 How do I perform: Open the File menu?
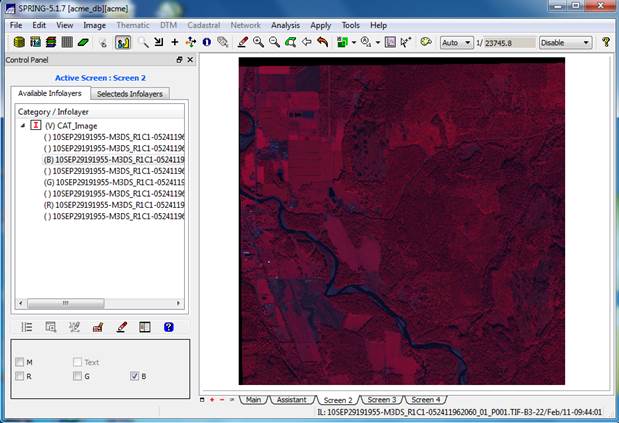[x=16, y=25]
